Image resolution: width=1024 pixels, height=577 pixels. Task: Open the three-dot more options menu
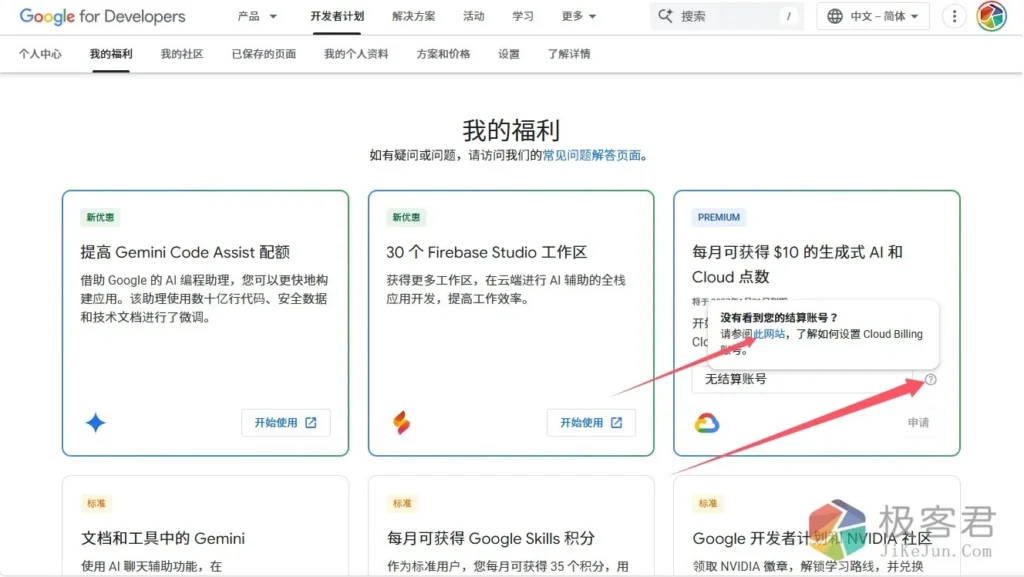(x=955, y=16)
